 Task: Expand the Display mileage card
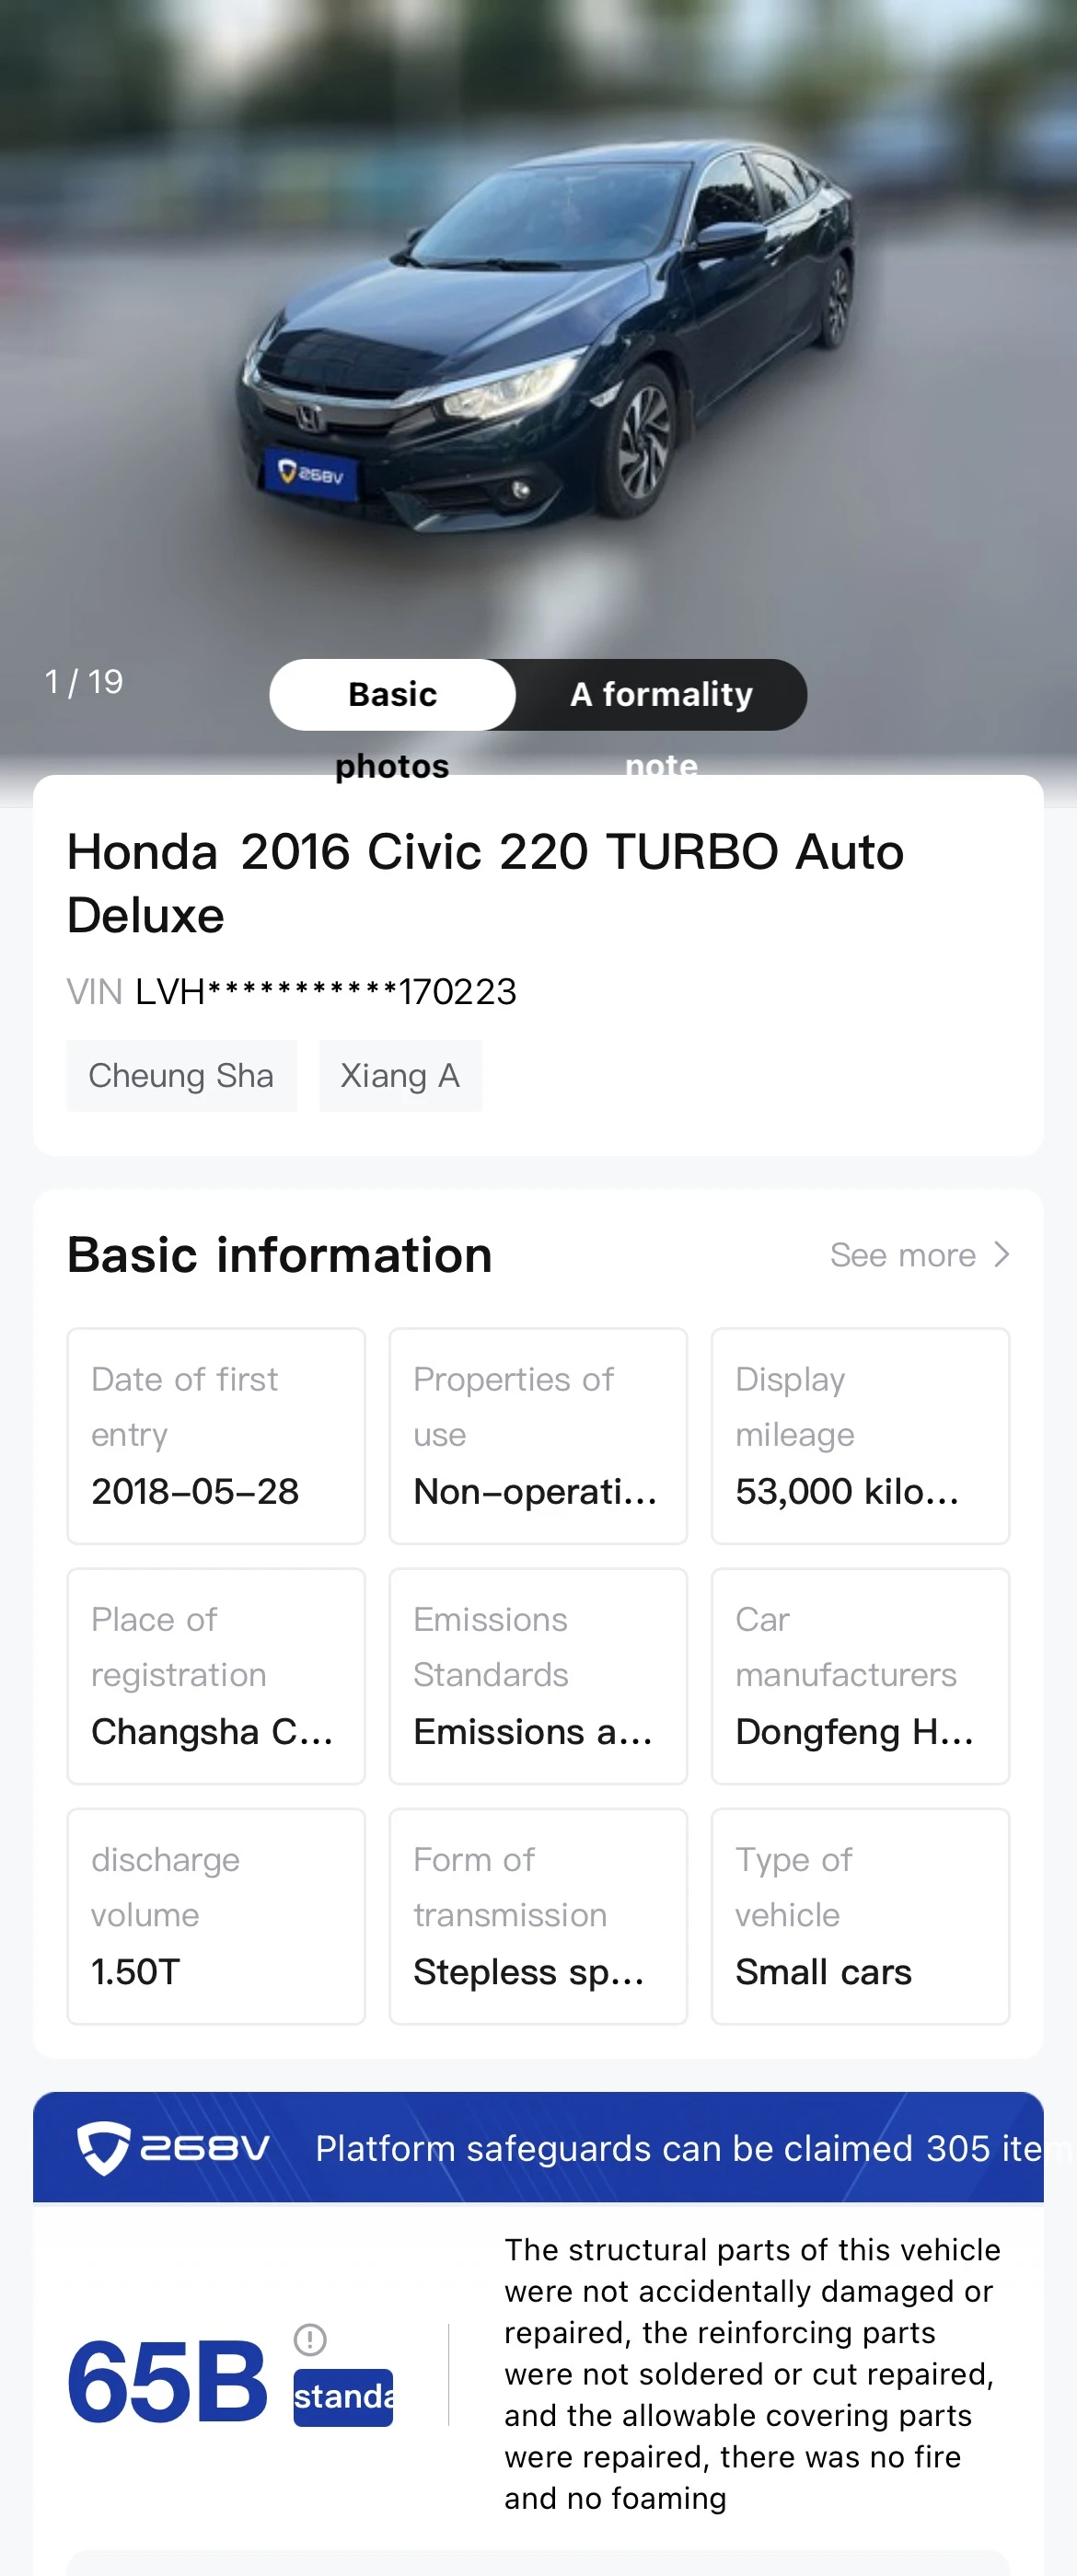[x=860, y=1436]
